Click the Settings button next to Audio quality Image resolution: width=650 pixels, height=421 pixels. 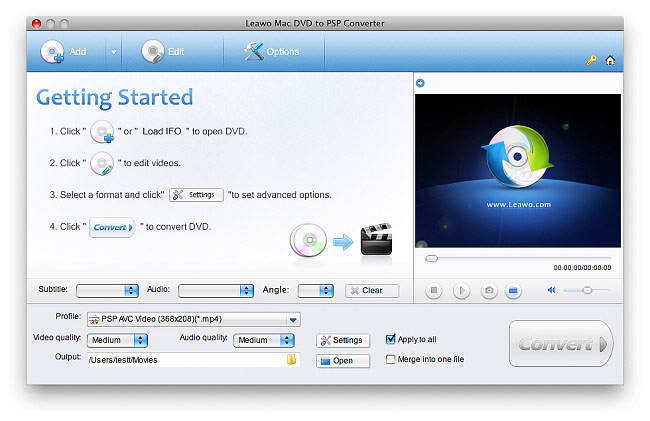click(x=343, y=340)
